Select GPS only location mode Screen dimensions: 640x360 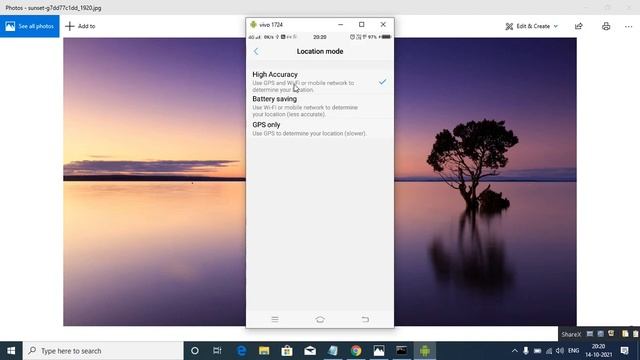pos(320,129)
